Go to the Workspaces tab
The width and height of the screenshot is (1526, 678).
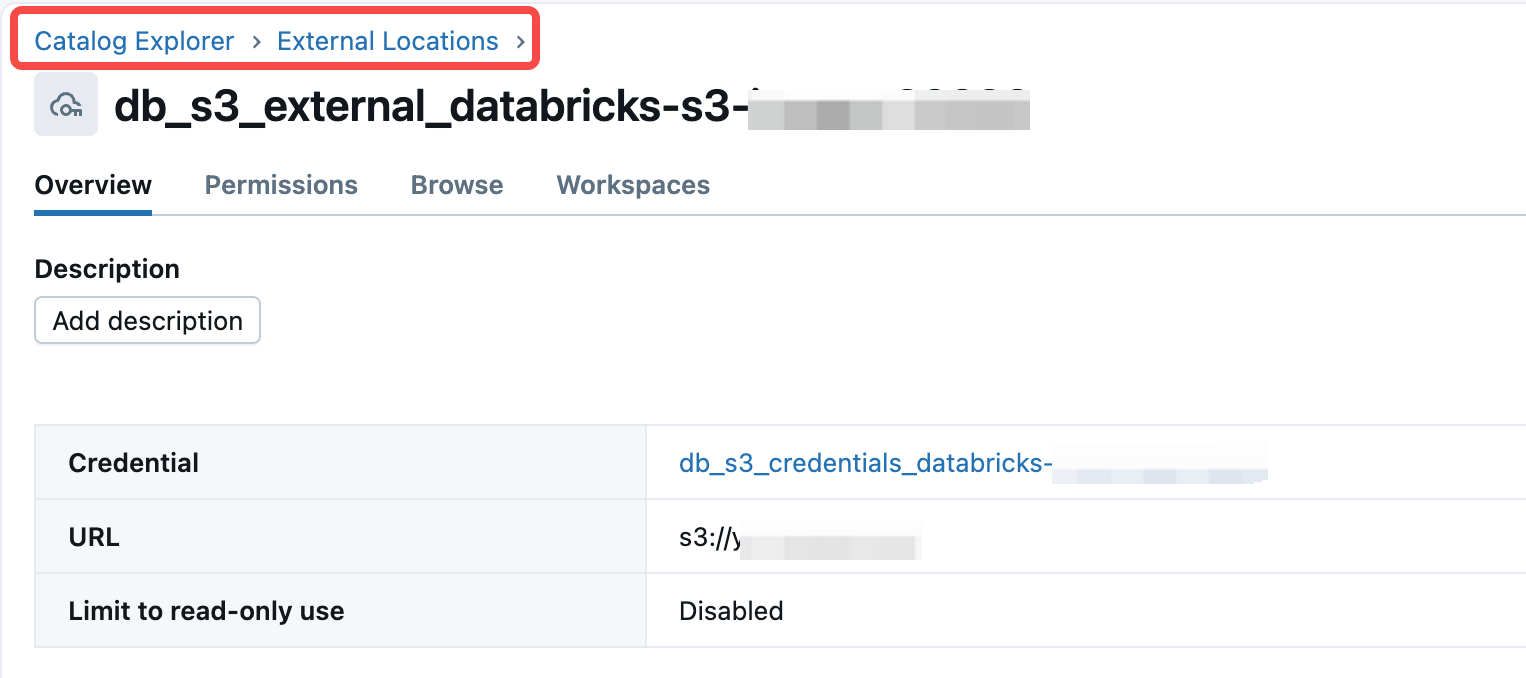tap(632, 185)
